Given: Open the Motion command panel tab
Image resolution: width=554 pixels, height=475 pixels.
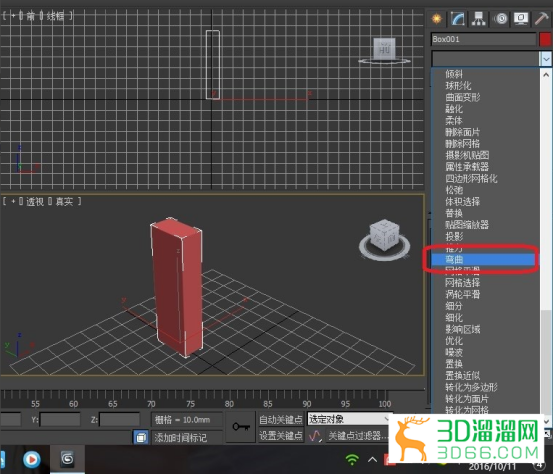Looking at the screenshot, I should point(500,18).
